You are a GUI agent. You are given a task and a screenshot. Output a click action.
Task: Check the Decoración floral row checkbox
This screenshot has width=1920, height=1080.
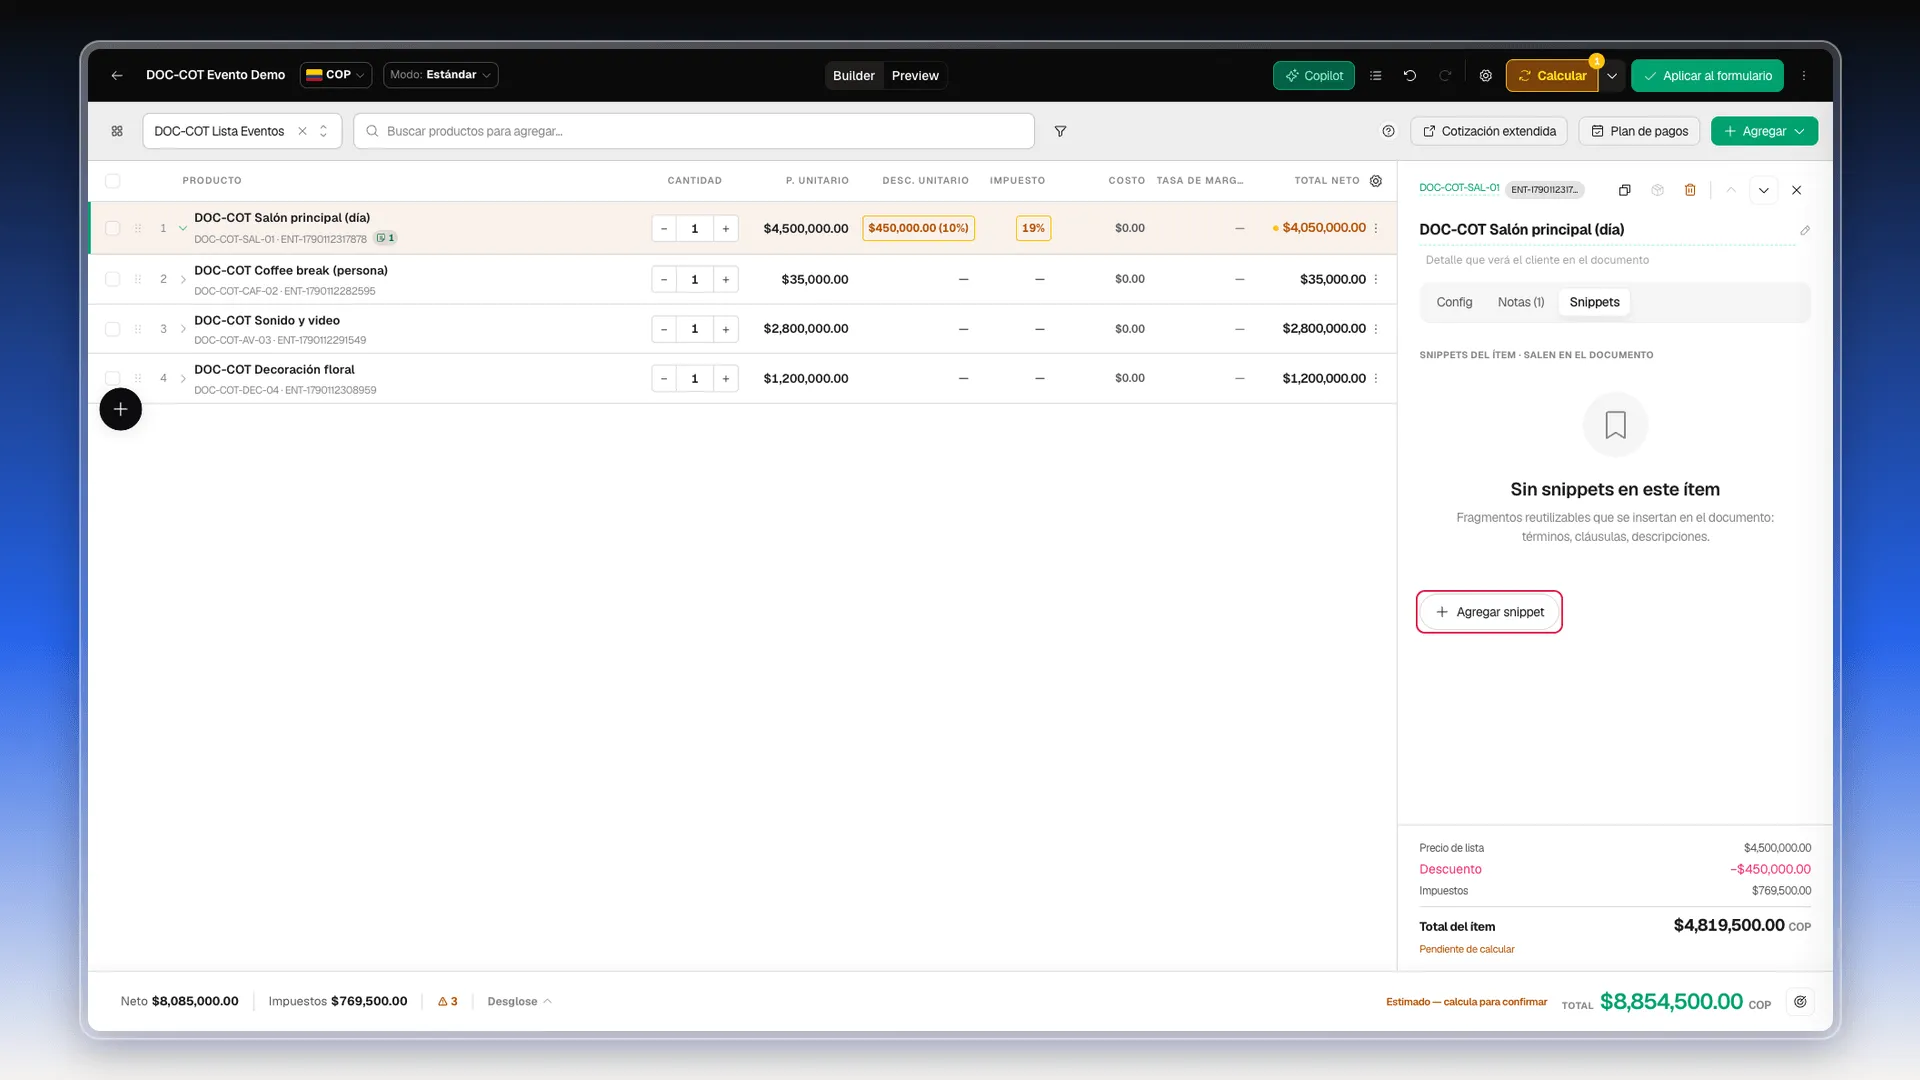(x=112, y=378)
